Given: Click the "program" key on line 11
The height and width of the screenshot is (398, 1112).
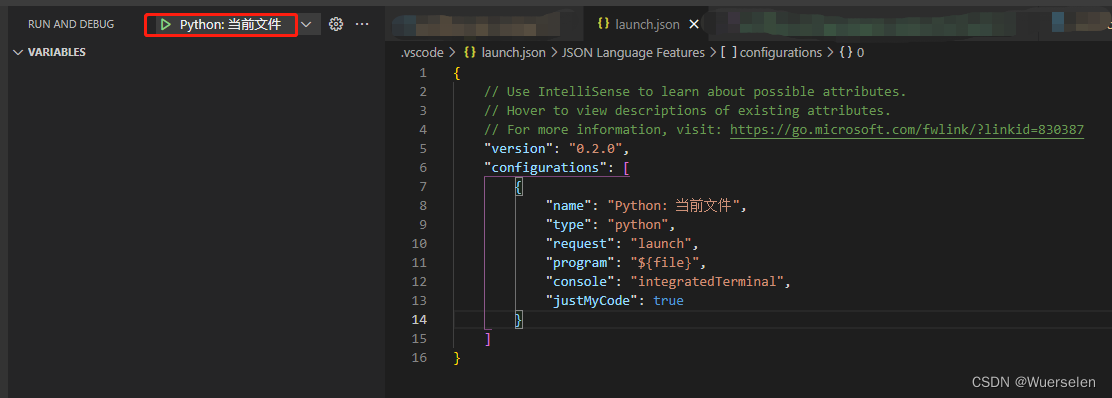Looking at the screenshot, I should click(580, 263).
